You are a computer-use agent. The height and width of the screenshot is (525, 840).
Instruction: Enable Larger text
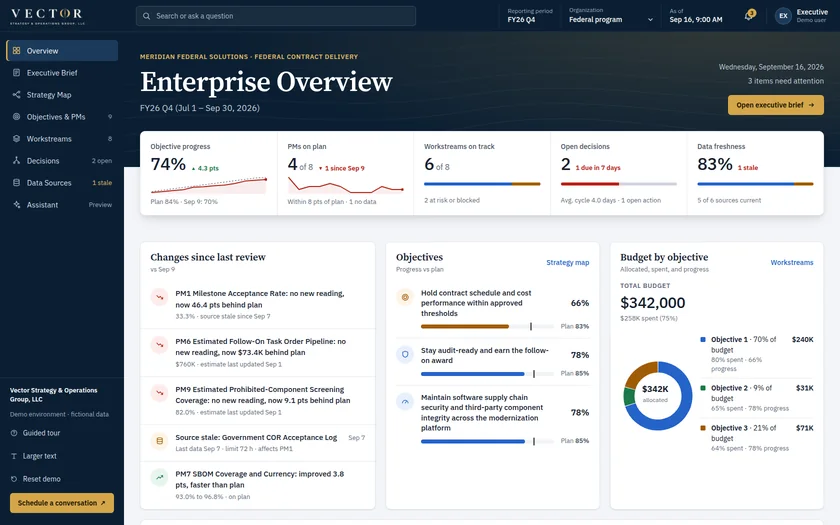(x=34, y=456)
